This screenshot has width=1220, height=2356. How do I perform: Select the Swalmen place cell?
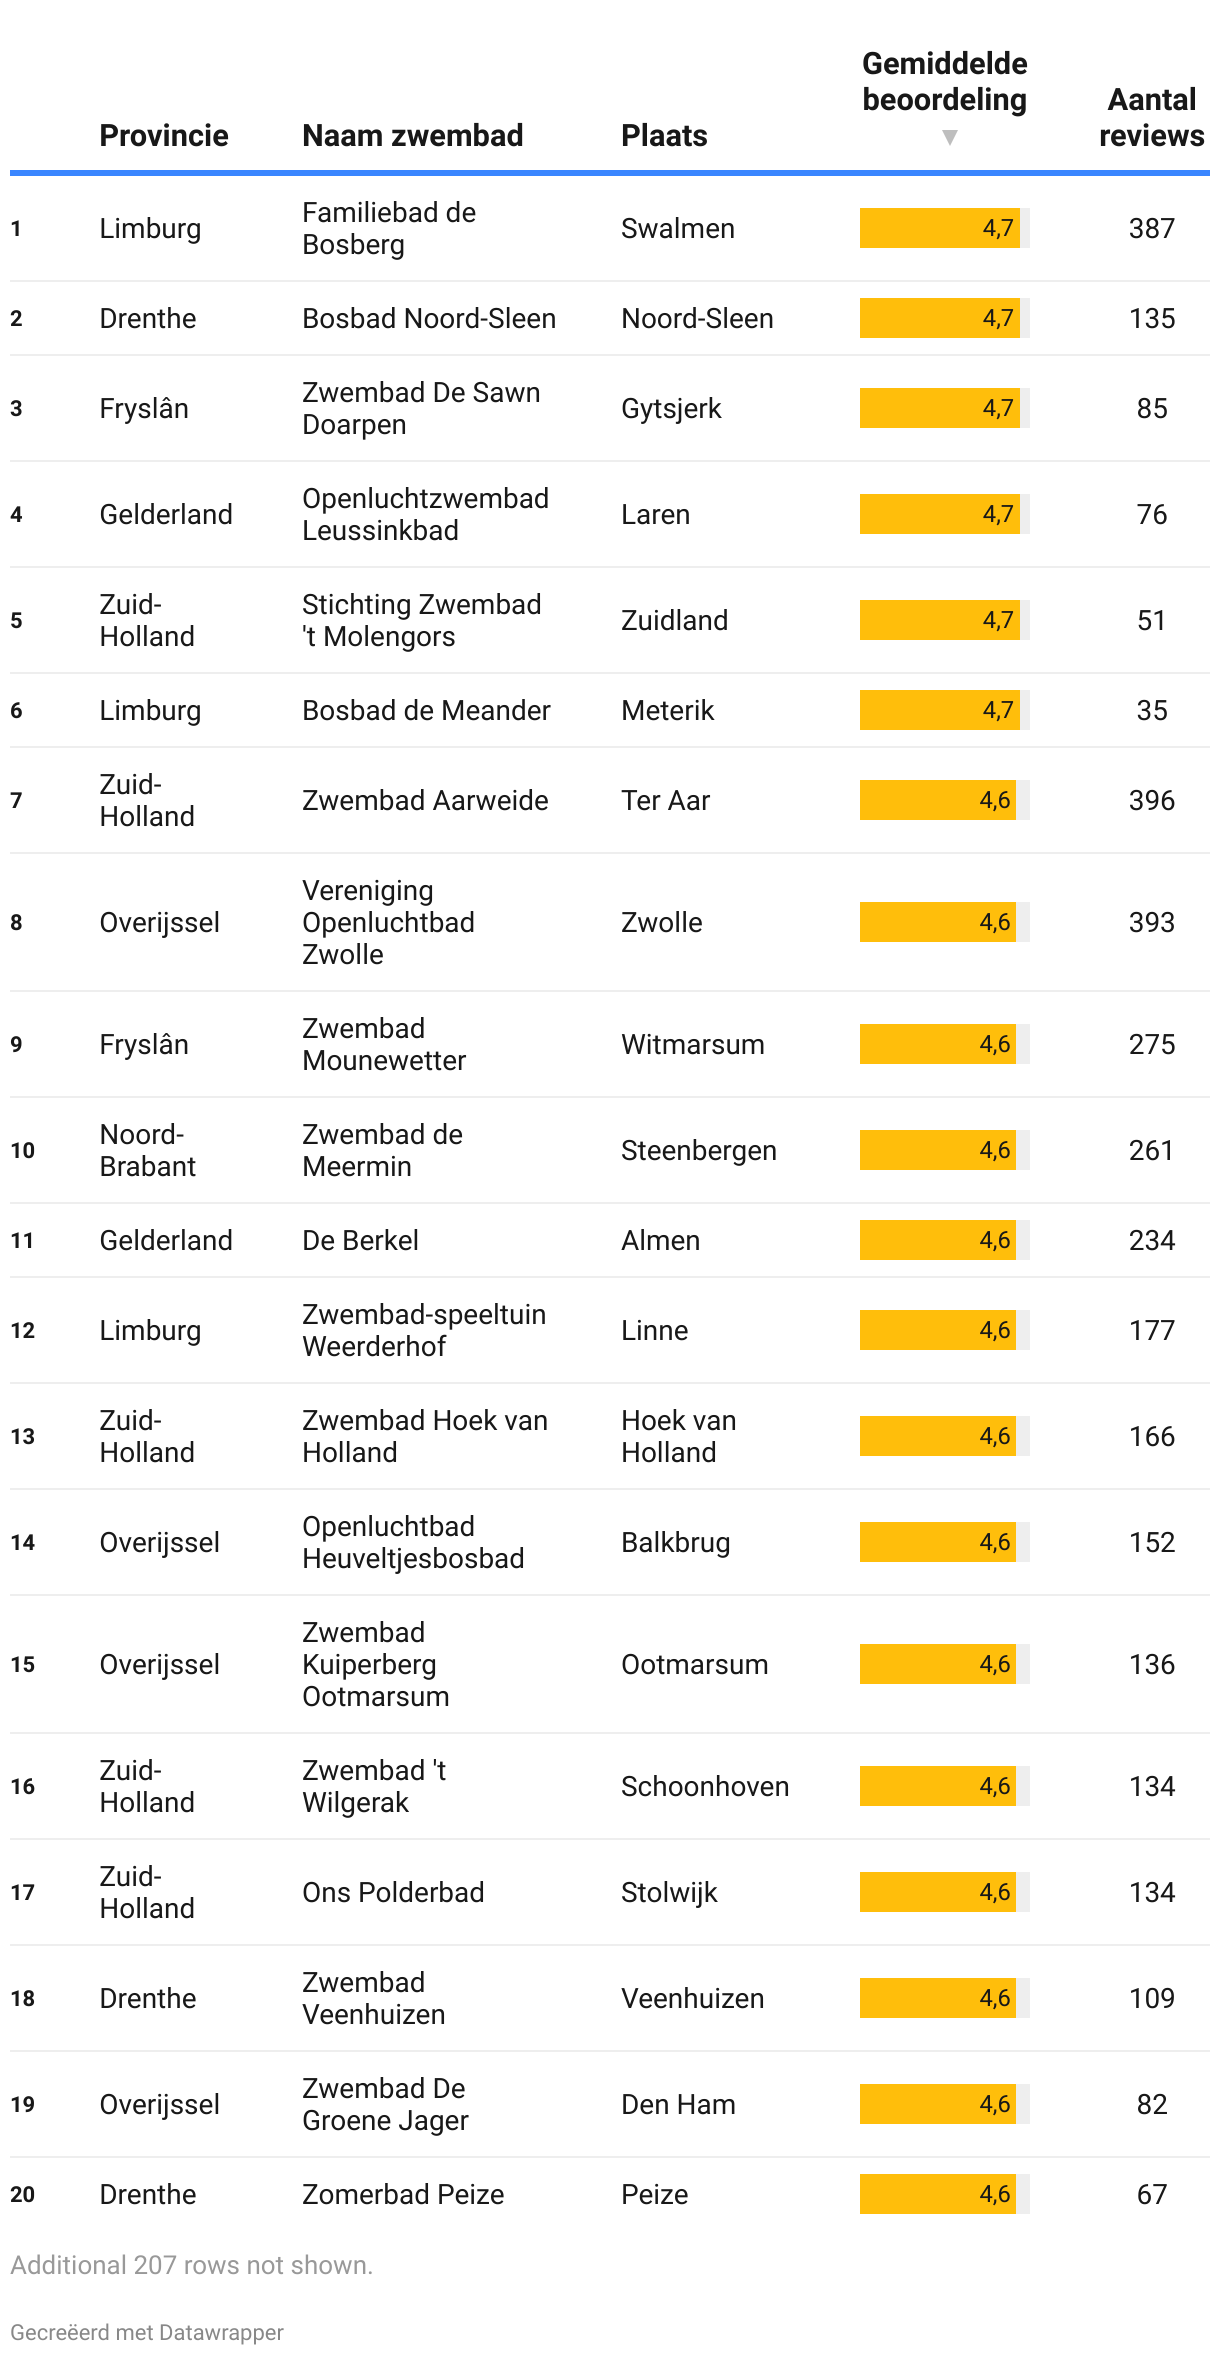678,228
